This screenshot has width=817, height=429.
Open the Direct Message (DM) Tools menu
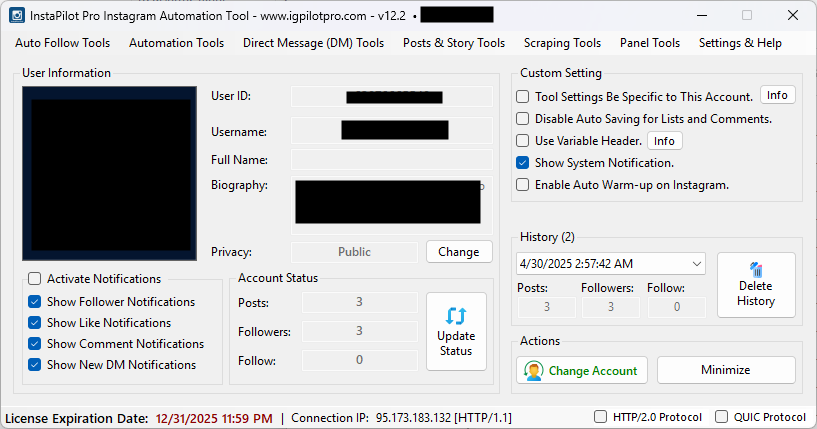pos(314,43)
